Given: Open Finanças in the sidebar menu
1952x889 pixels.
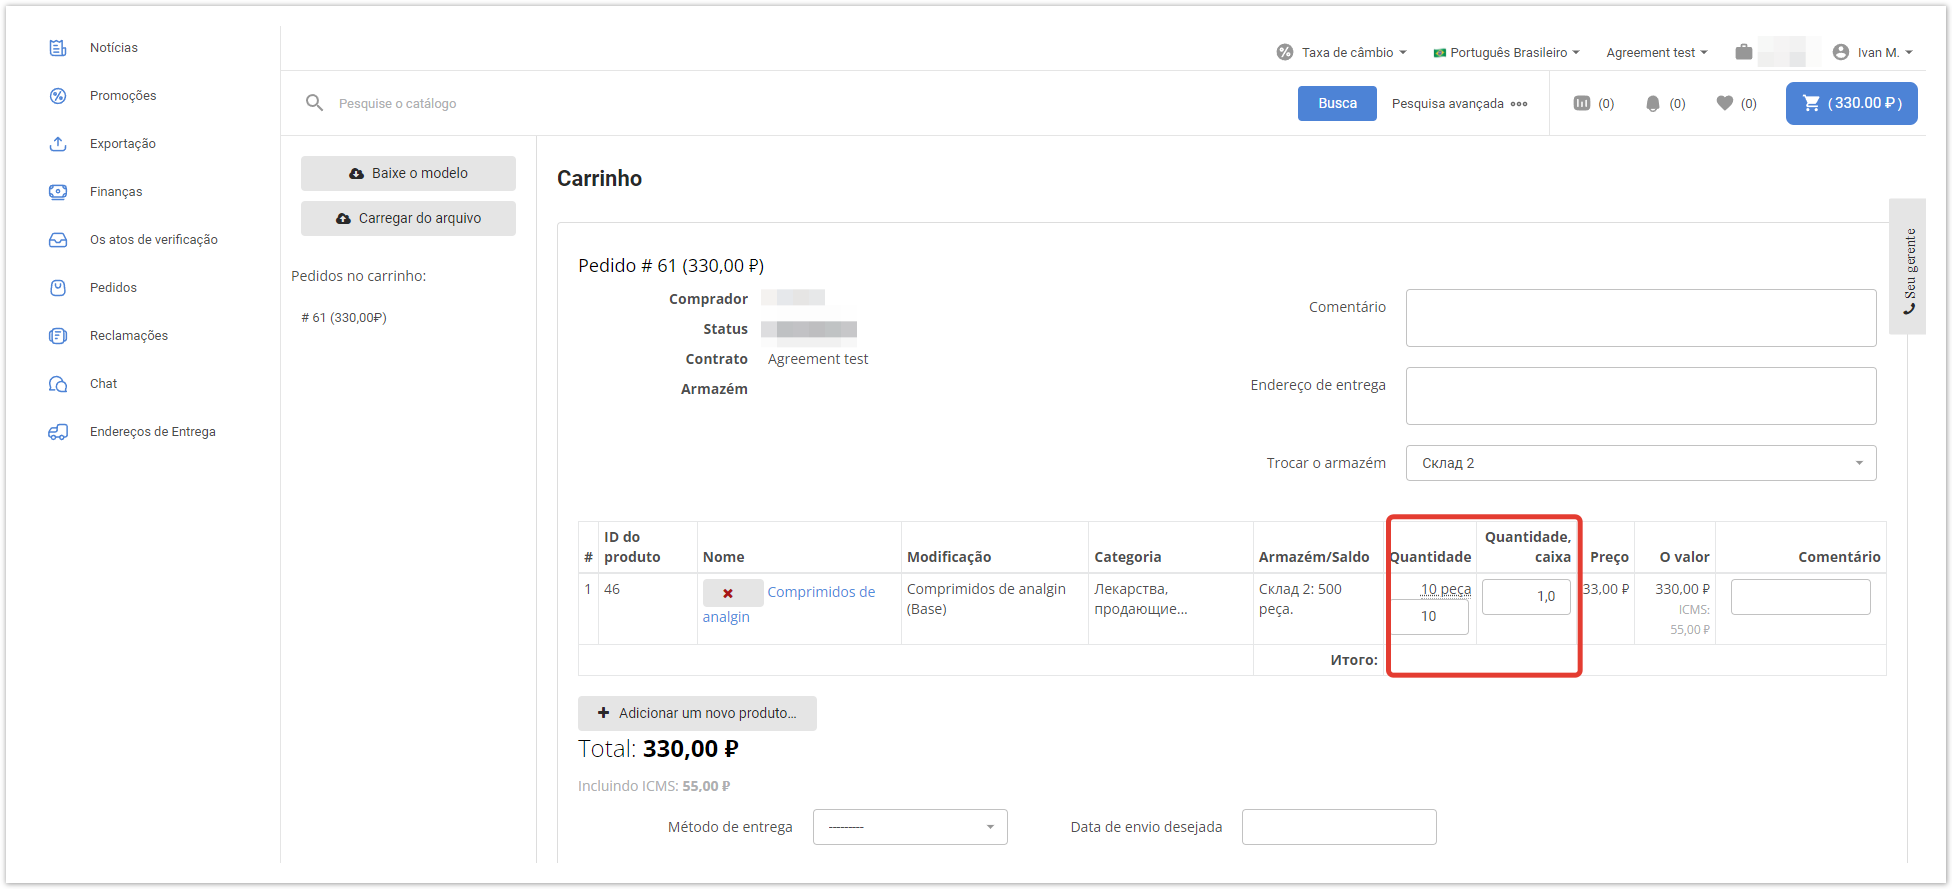Looking at the screenshot, I should pyautogui.click(x=116, y=191).
